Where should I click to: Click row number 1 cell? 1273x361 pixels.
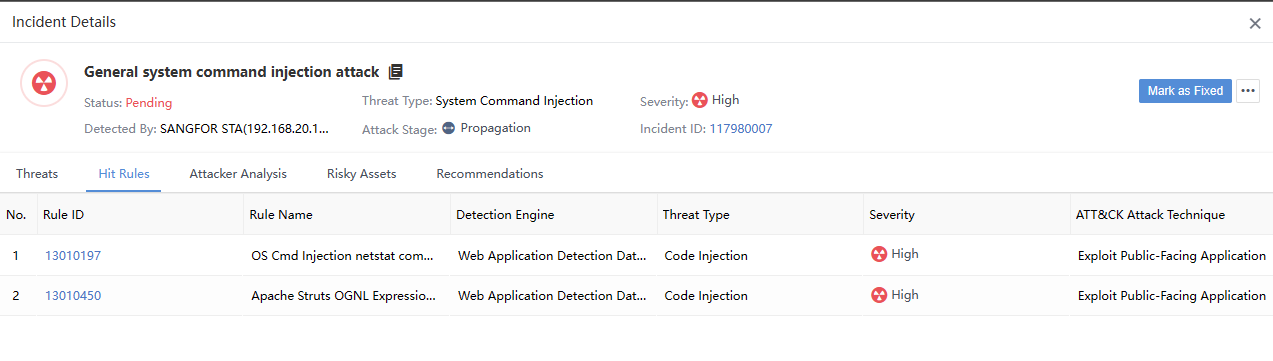pyautogui.click(x=16, y=256)
